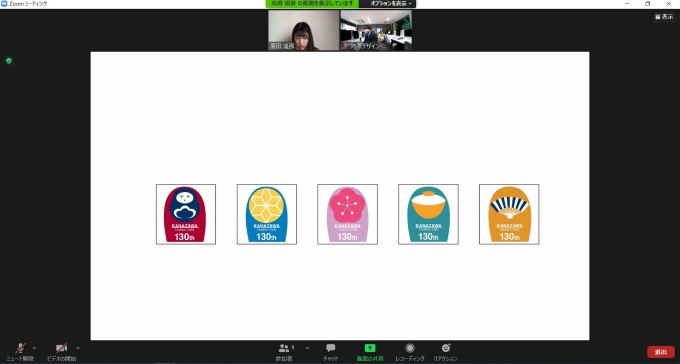The width and height of the screenshot is (680, 364).
Task: Select the office room video thumbnail
Action: coord(376,30)
